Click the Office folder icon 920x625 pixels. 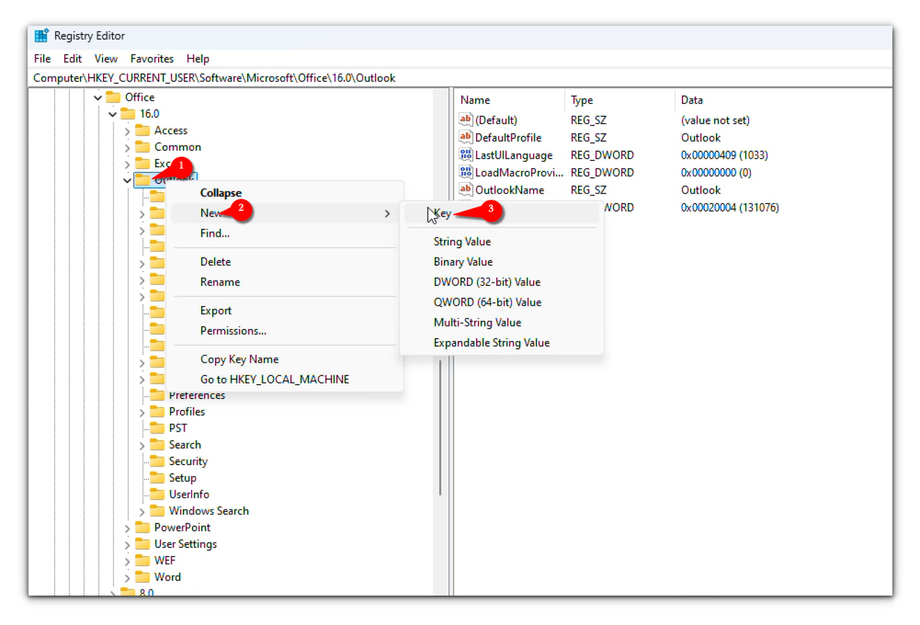click(x=113, y=97)
